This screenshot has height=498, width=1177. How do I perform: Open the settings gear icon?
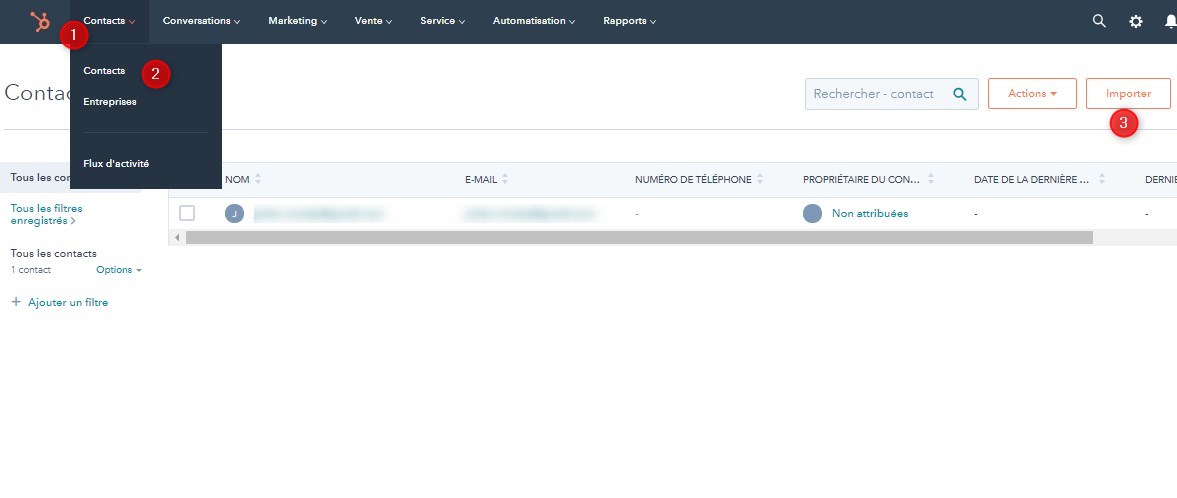(1136, 22)
